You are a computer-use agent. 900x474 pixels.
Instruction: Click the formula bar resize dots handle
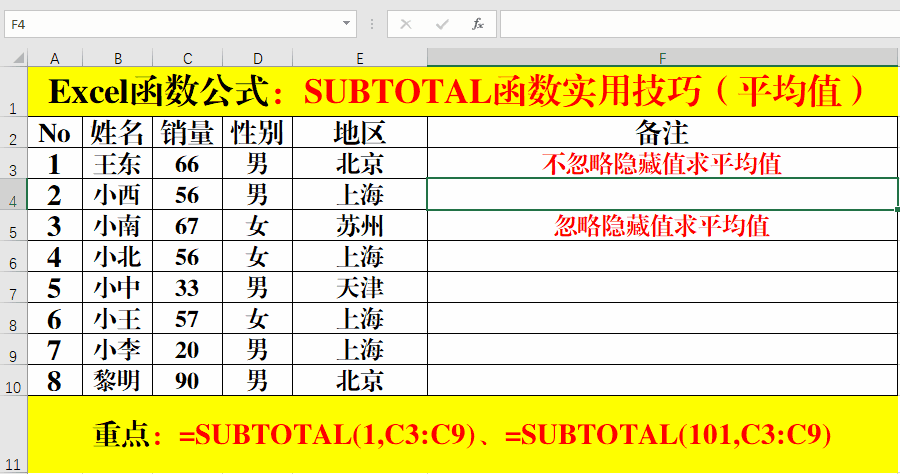point(372,24)
